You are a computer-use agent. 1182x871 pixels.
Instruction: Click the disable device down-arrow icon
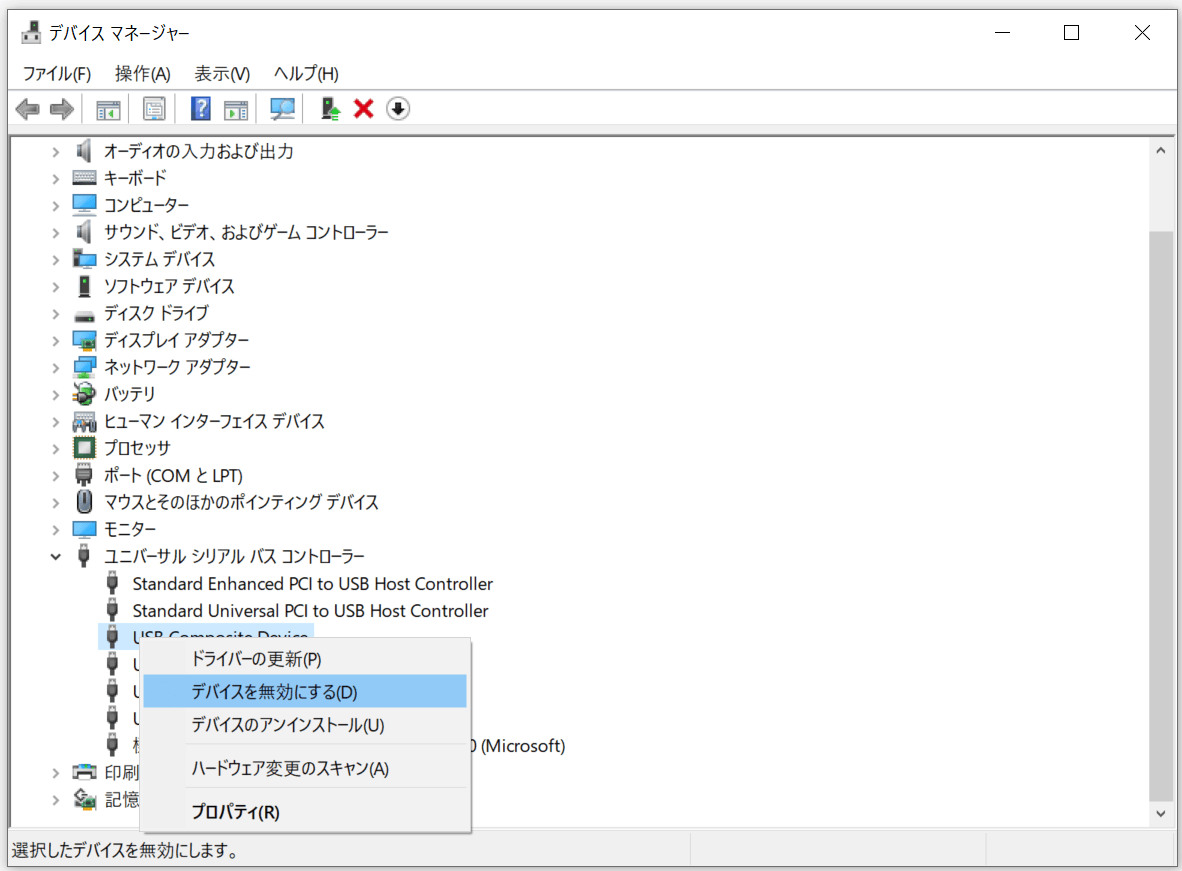[398, 109]
